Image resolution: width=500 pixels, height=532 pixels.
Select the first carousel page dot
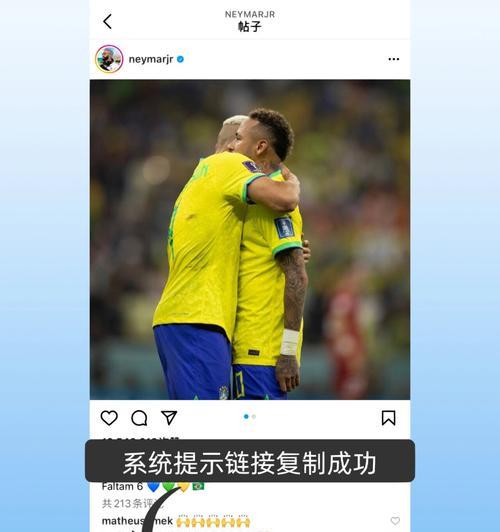pos(246,417)
